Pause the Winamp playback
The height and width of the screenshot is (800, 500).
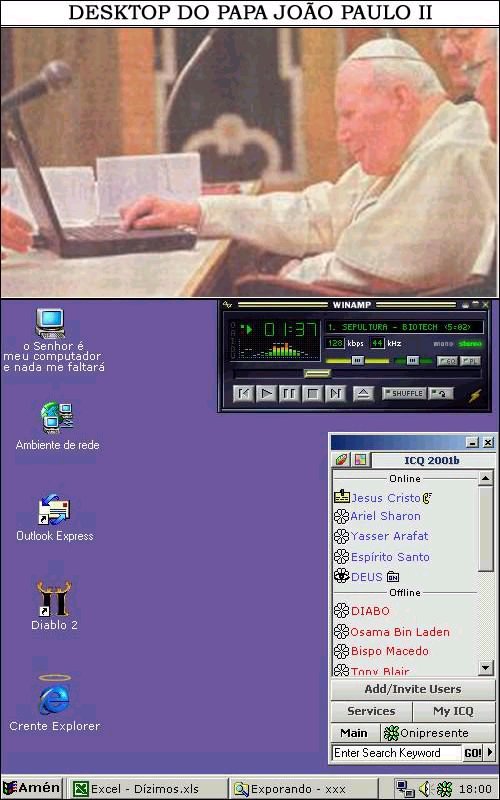click(289, 394)
